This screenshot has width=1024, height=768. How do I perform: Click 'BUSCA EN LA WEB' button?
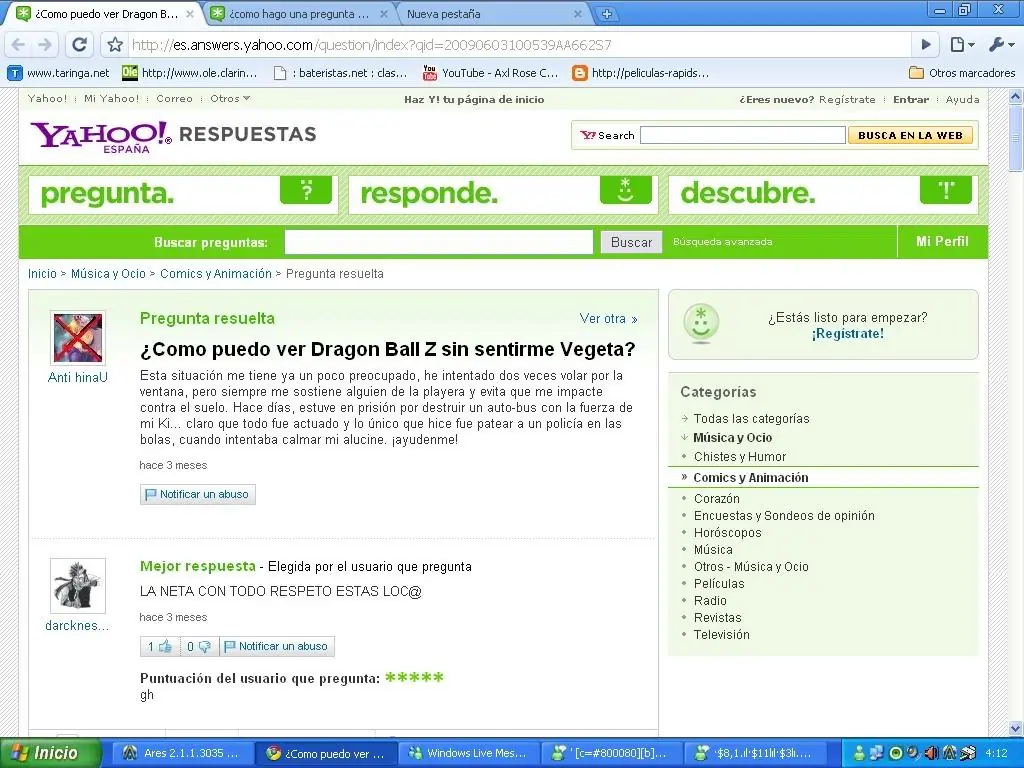910,135
